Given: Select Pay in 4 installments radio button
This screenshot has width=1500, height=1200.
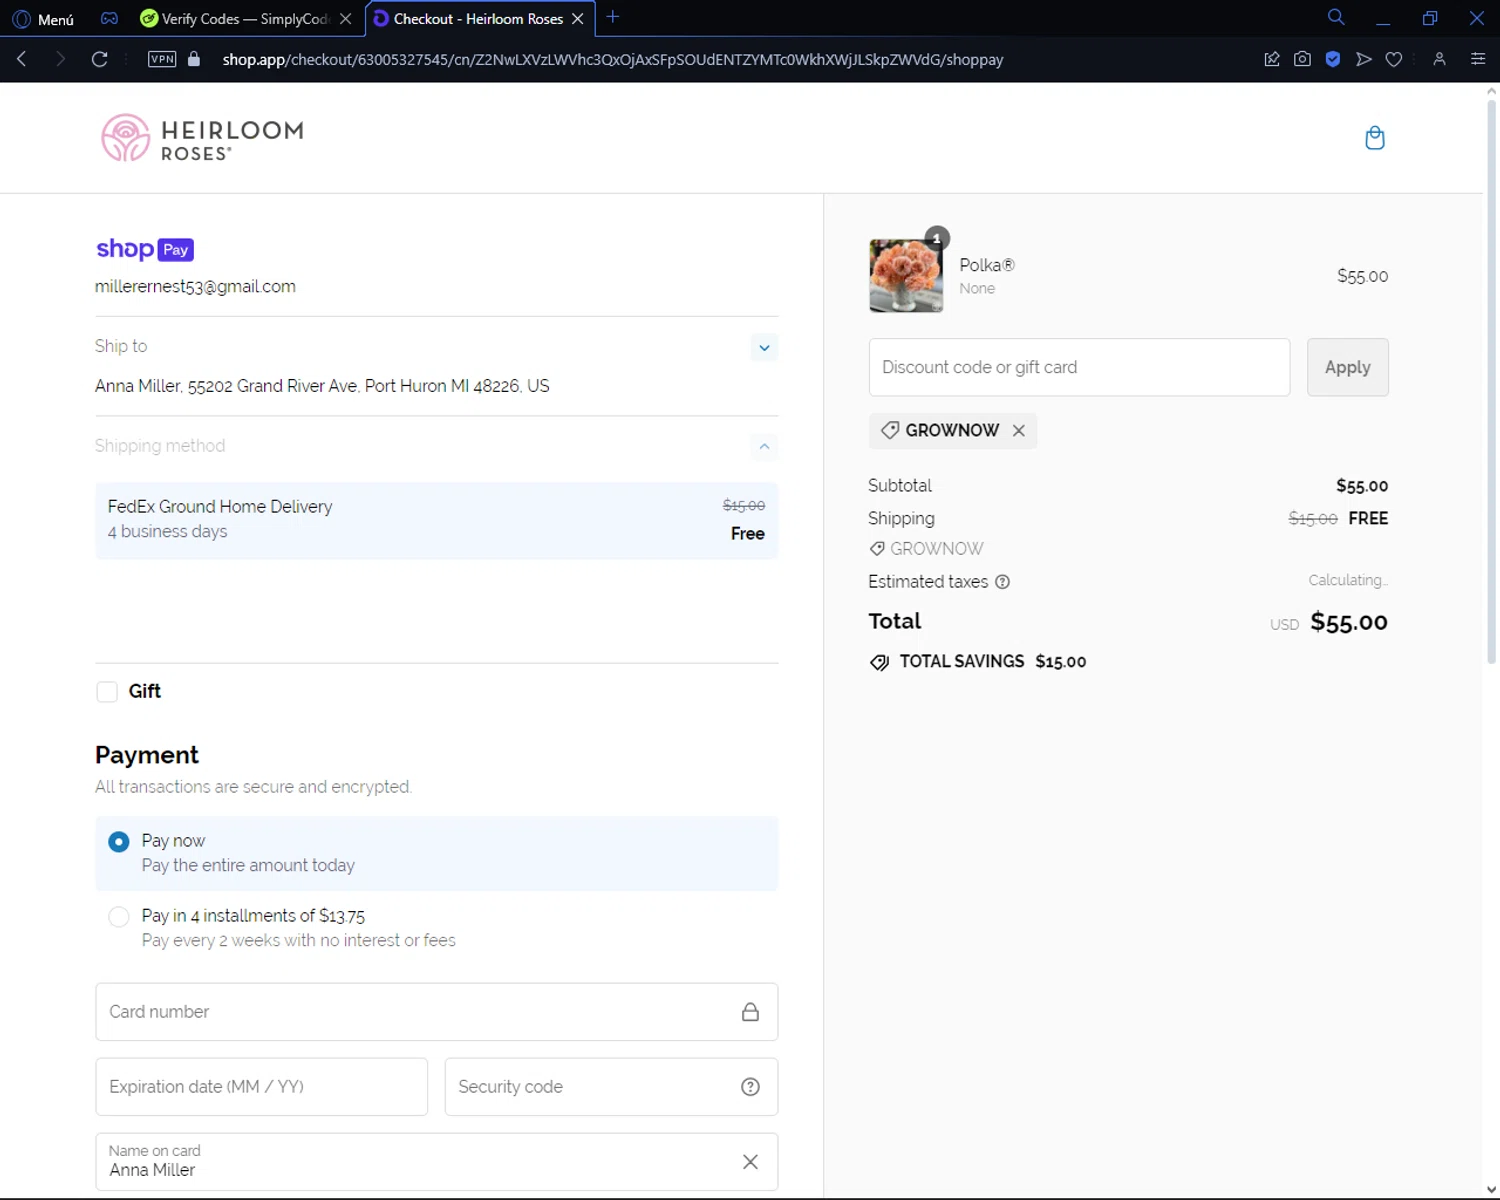Looking at the screenshot, I should tap(119, 916).
